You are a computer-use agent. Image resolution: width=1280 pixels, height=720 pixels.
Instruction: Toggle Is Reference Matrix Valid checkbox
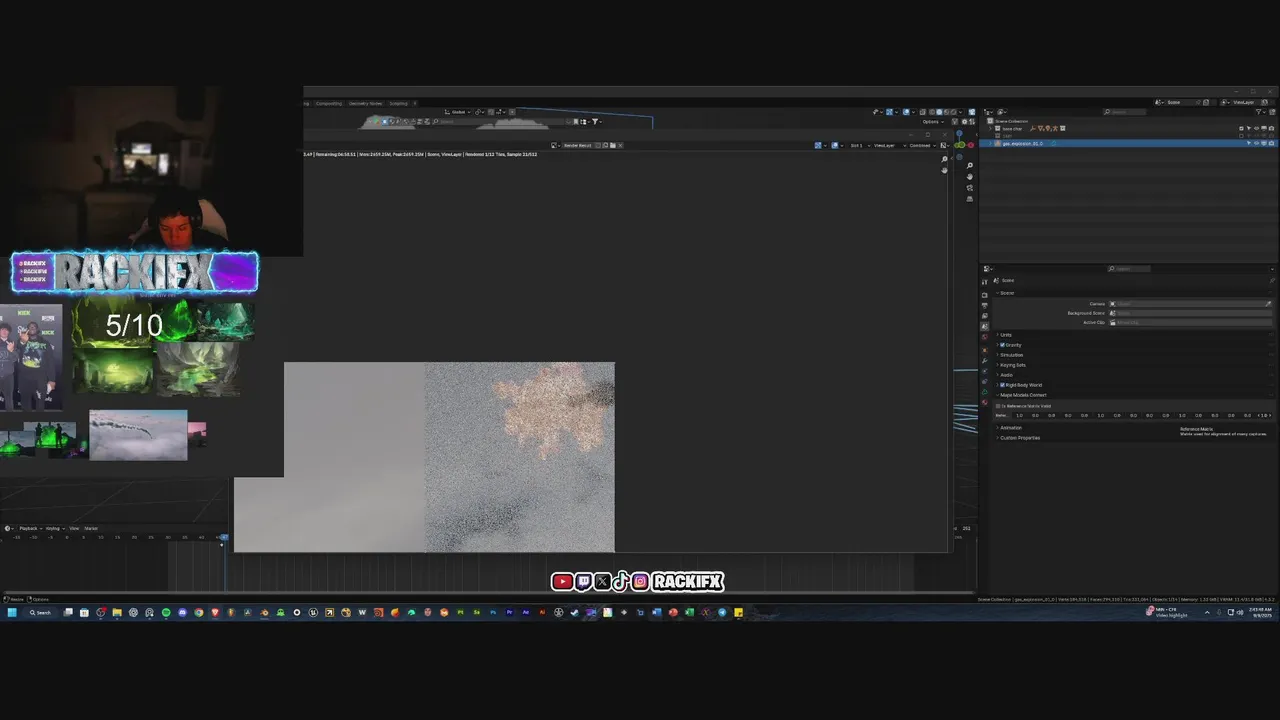tap(998, 406)
